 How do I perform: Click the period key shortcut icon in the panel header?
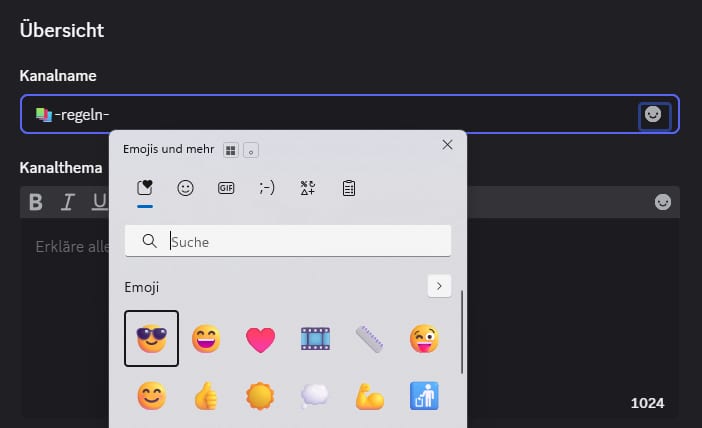pyautogui.click(x=251, y=150)
